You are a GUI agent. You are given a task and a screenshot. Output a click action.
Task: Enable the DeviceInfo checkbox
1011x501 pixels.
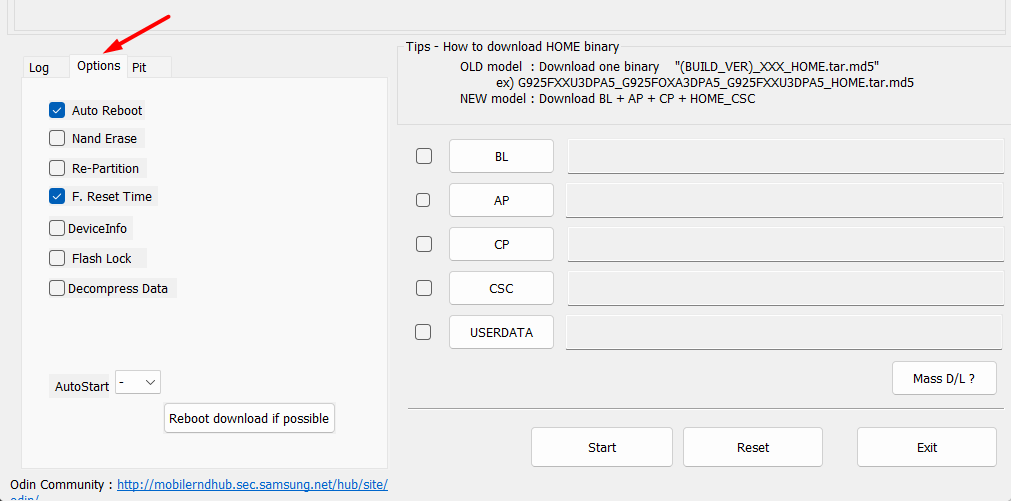[57, 228]
